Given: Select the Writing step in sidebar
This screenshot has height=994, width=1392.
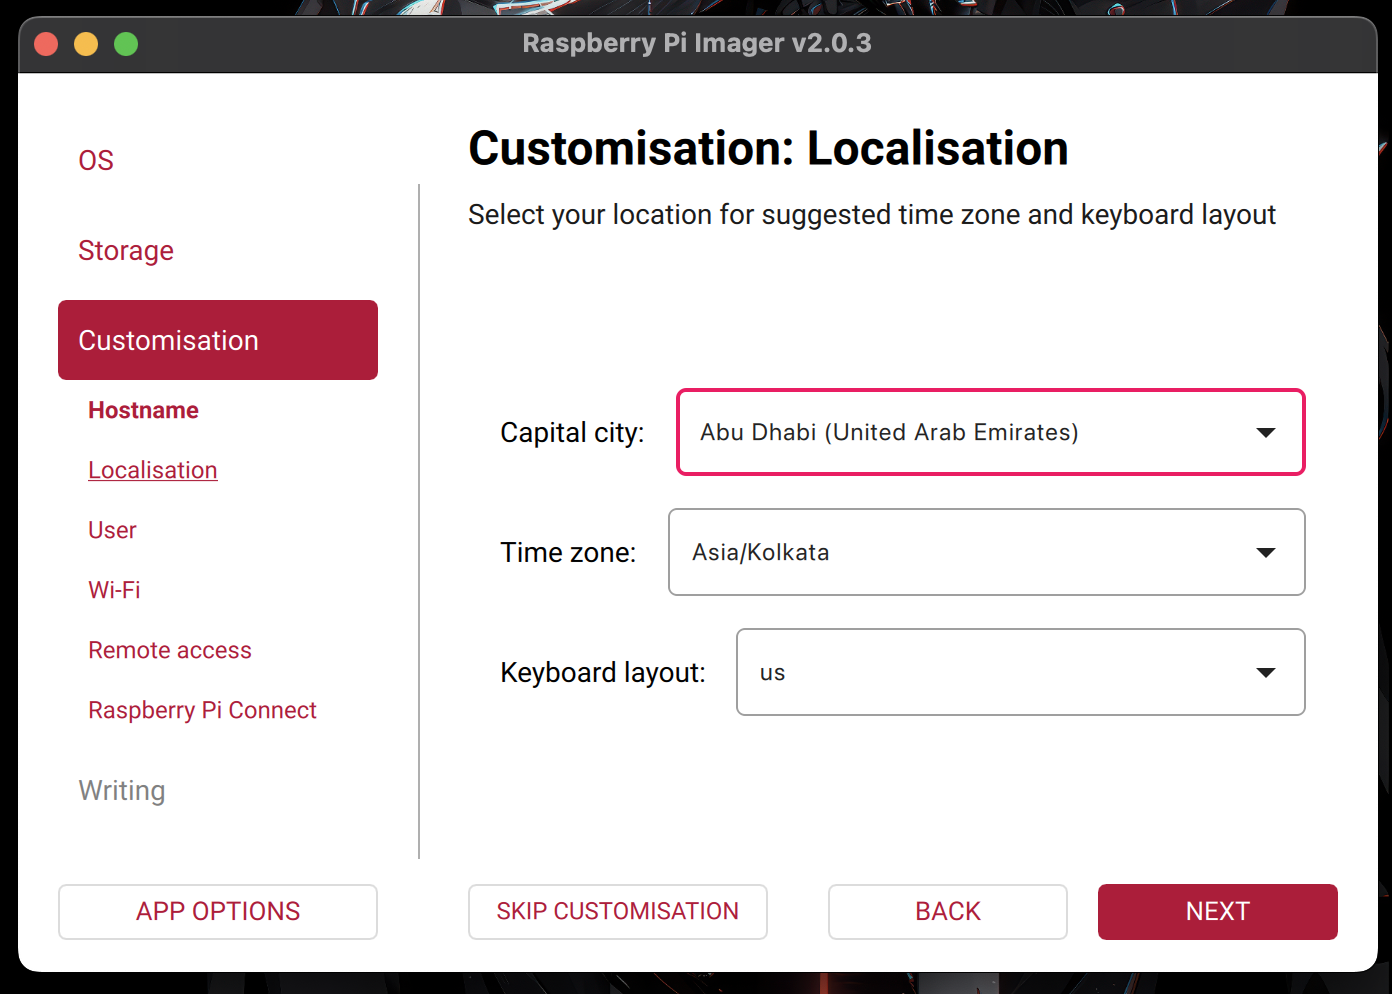Looking at the screenshot, I should pyautogui.click(x=122, y=790).
